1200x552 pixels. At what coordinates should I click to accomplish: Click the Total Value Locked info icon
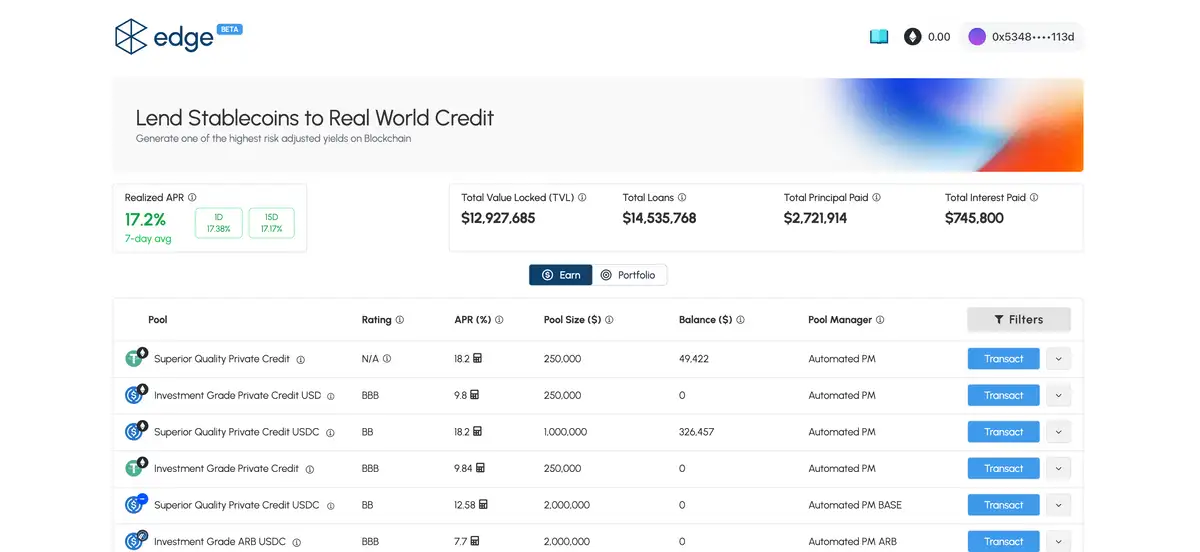click(x=582, y=198)
